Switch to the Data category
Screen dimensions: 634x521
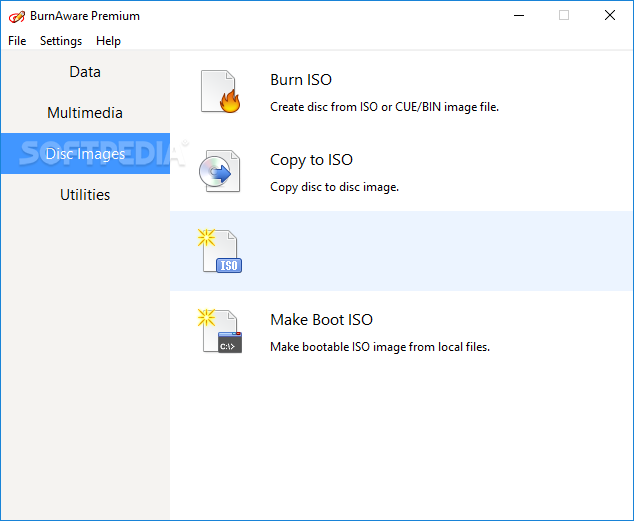(x=85, y=72)
